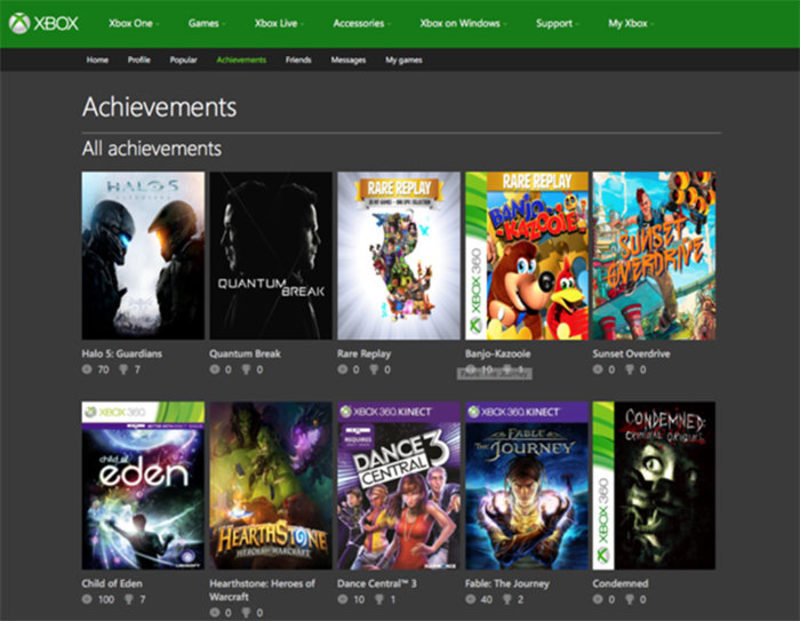The height and width of the screenshot is (621, 800).
Task: Click the Xbox logo in the header
Action: coord(43,22)
